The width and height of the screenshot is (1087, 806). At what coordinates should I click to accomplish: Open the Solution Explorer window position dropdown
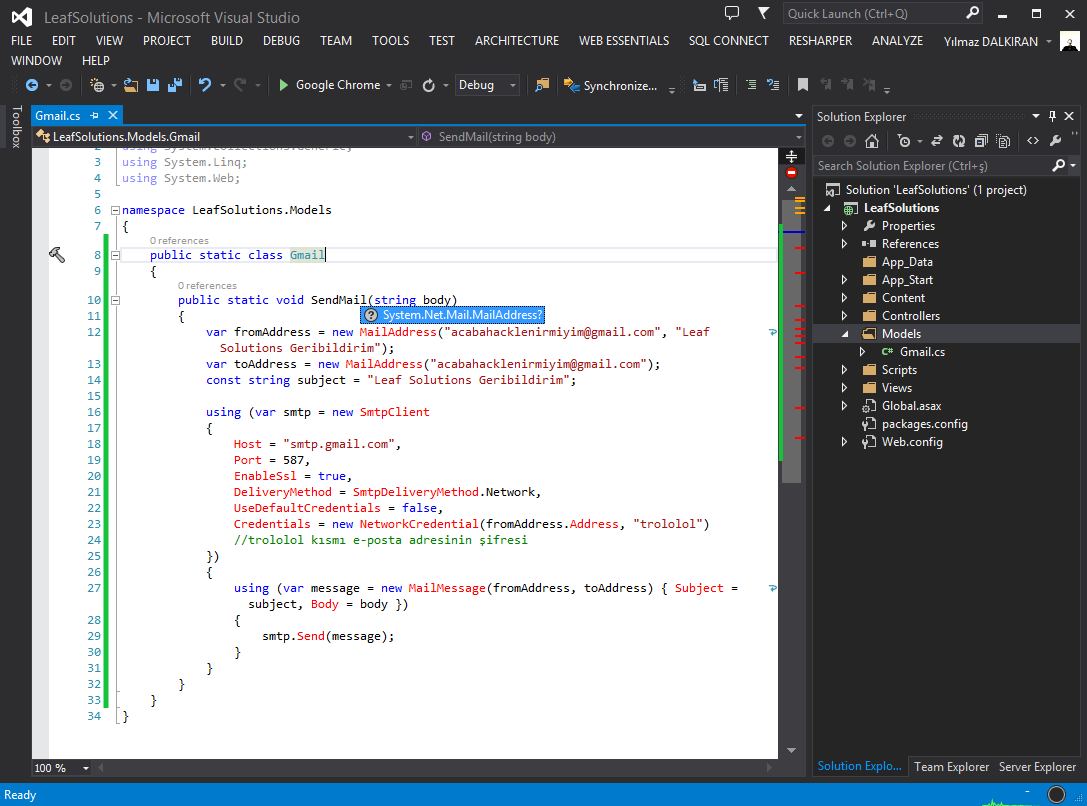(1036, 116)
